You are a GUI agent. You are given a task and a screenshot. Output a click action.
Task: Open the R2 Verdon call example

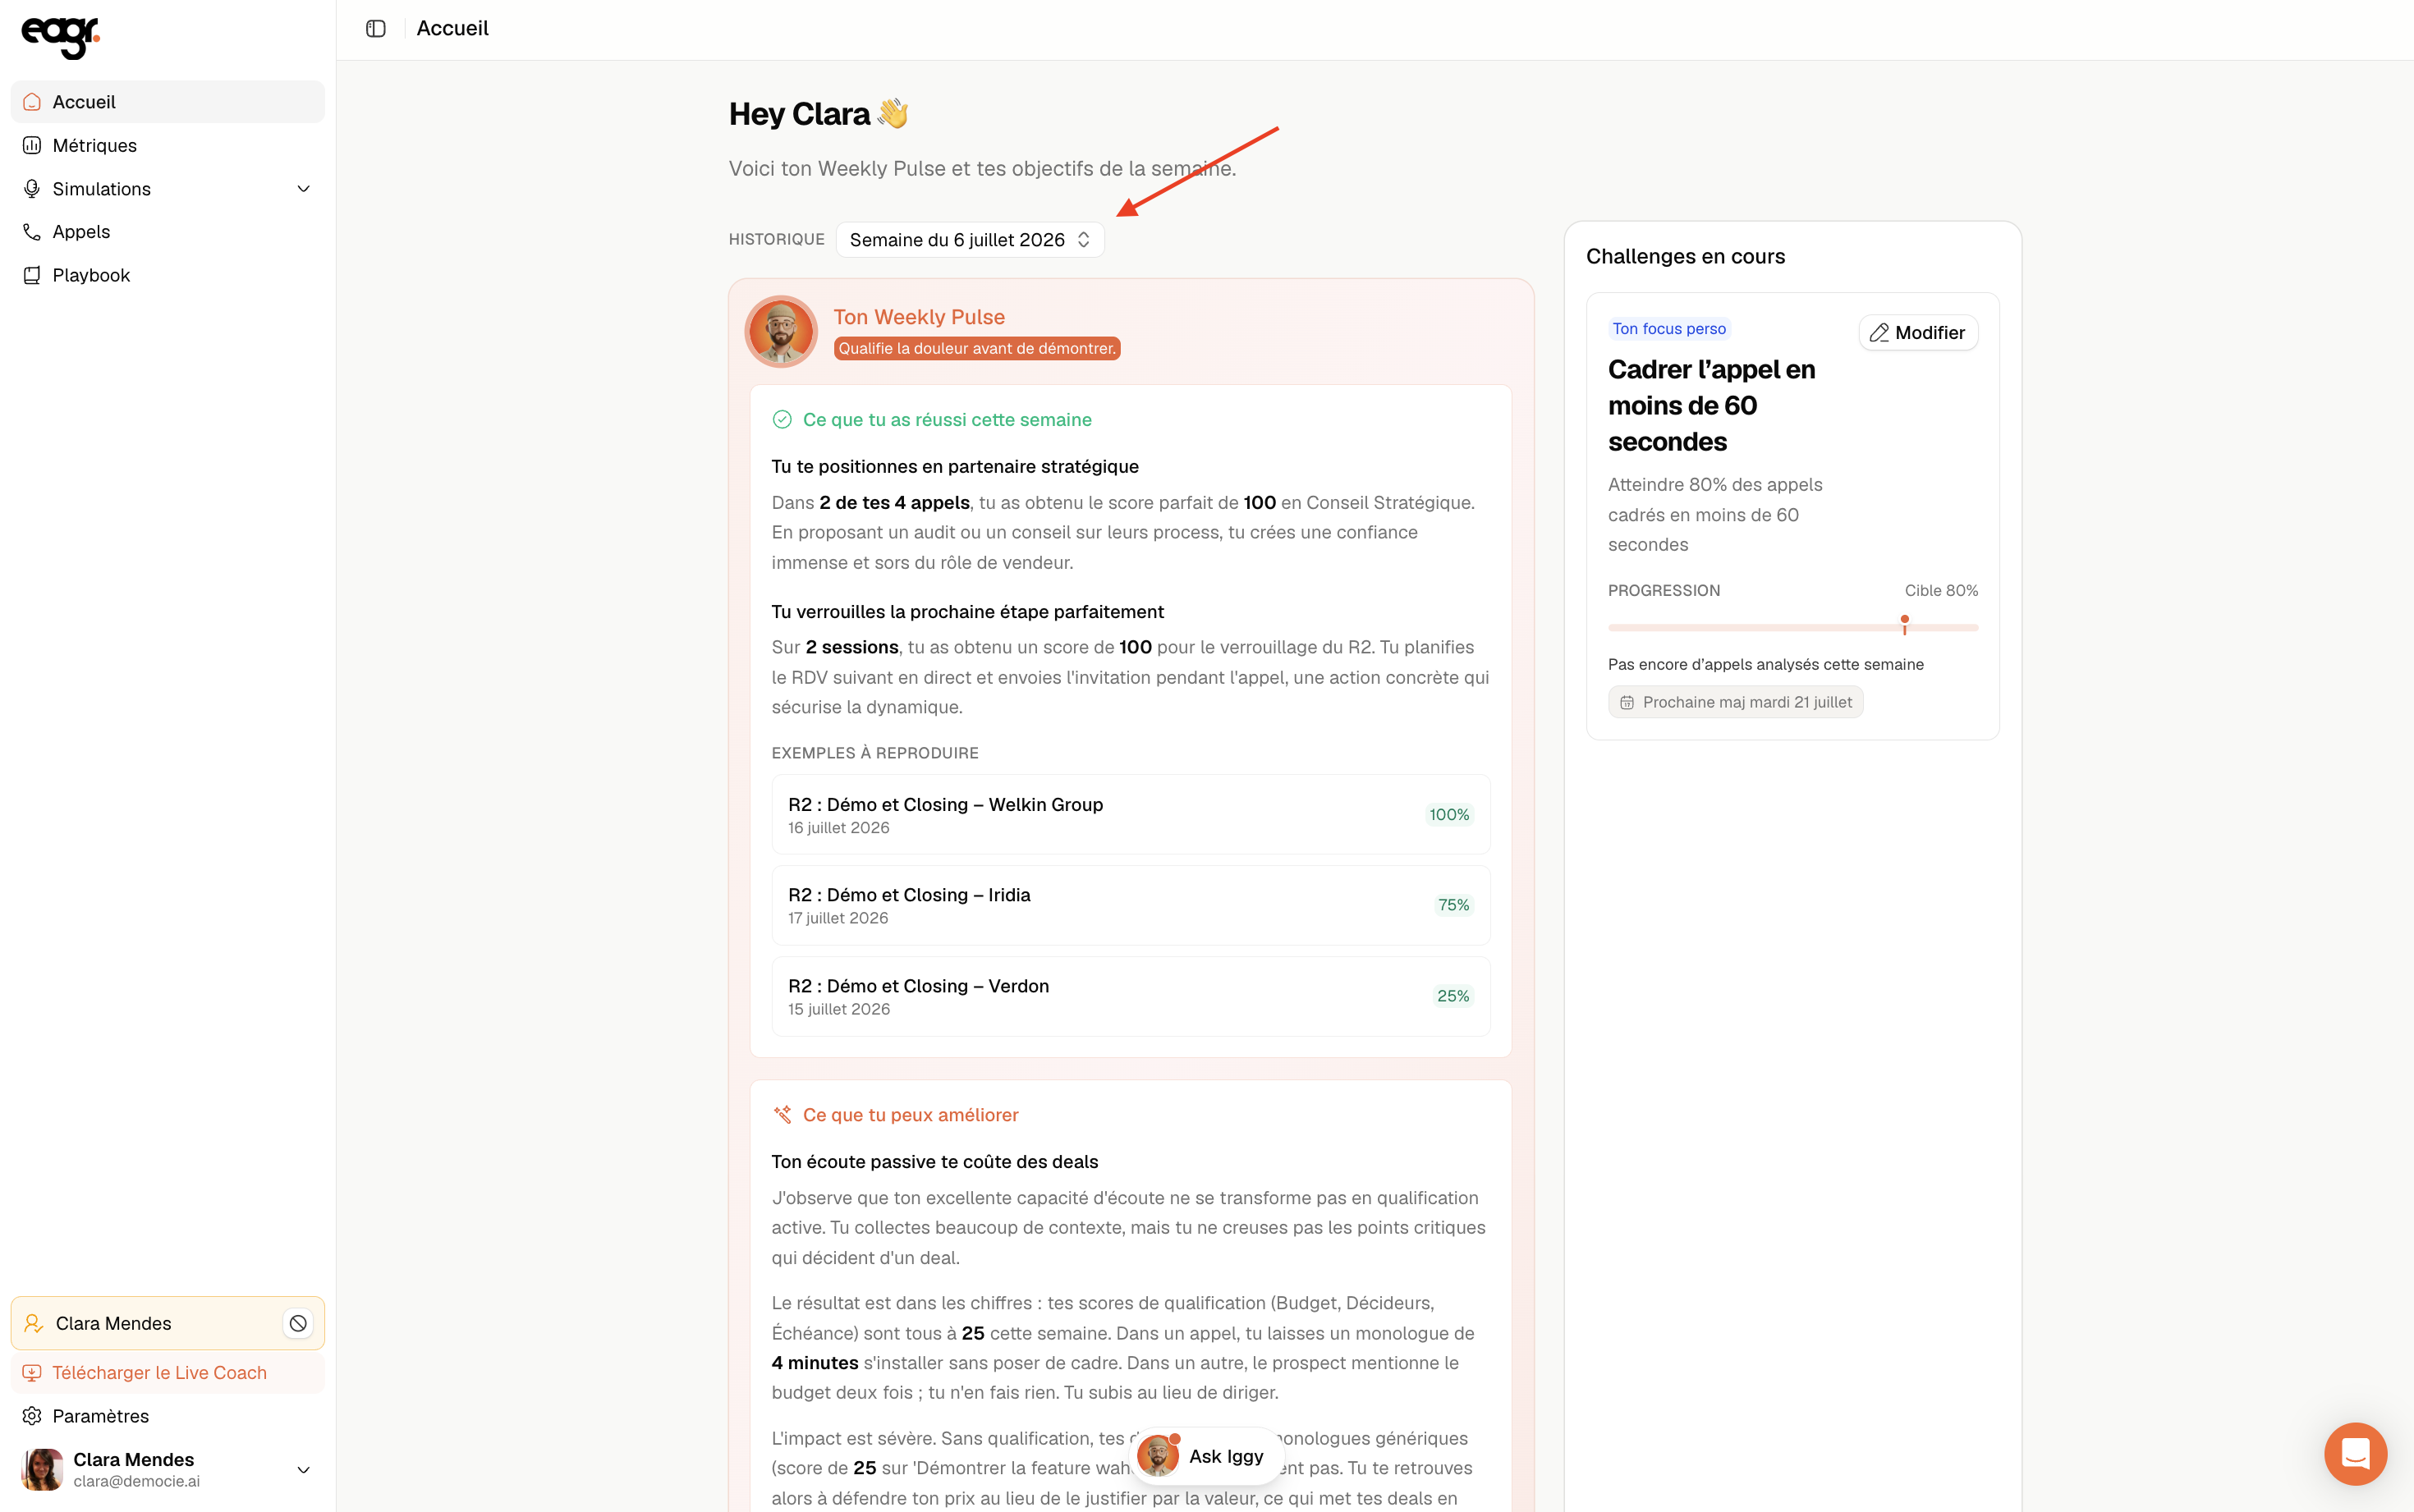click(x=1130, y=996)
